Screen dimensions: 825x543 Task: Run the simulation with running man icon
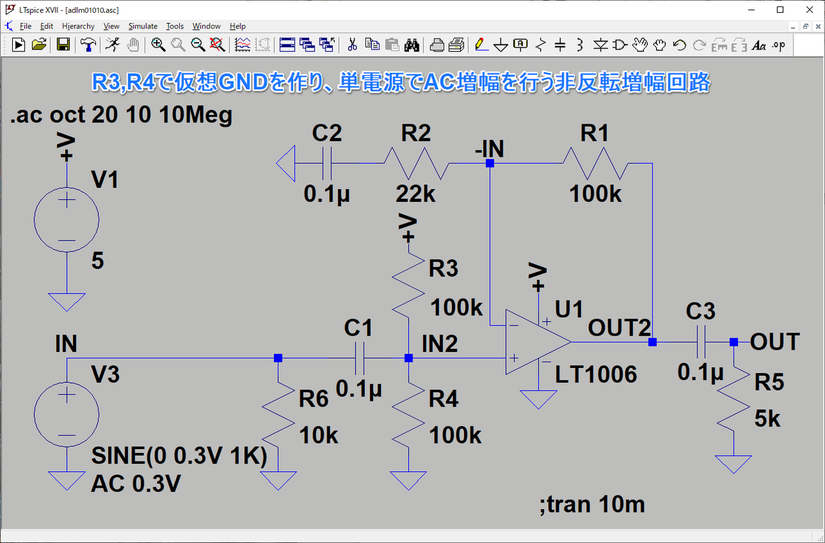pos(113,45)
